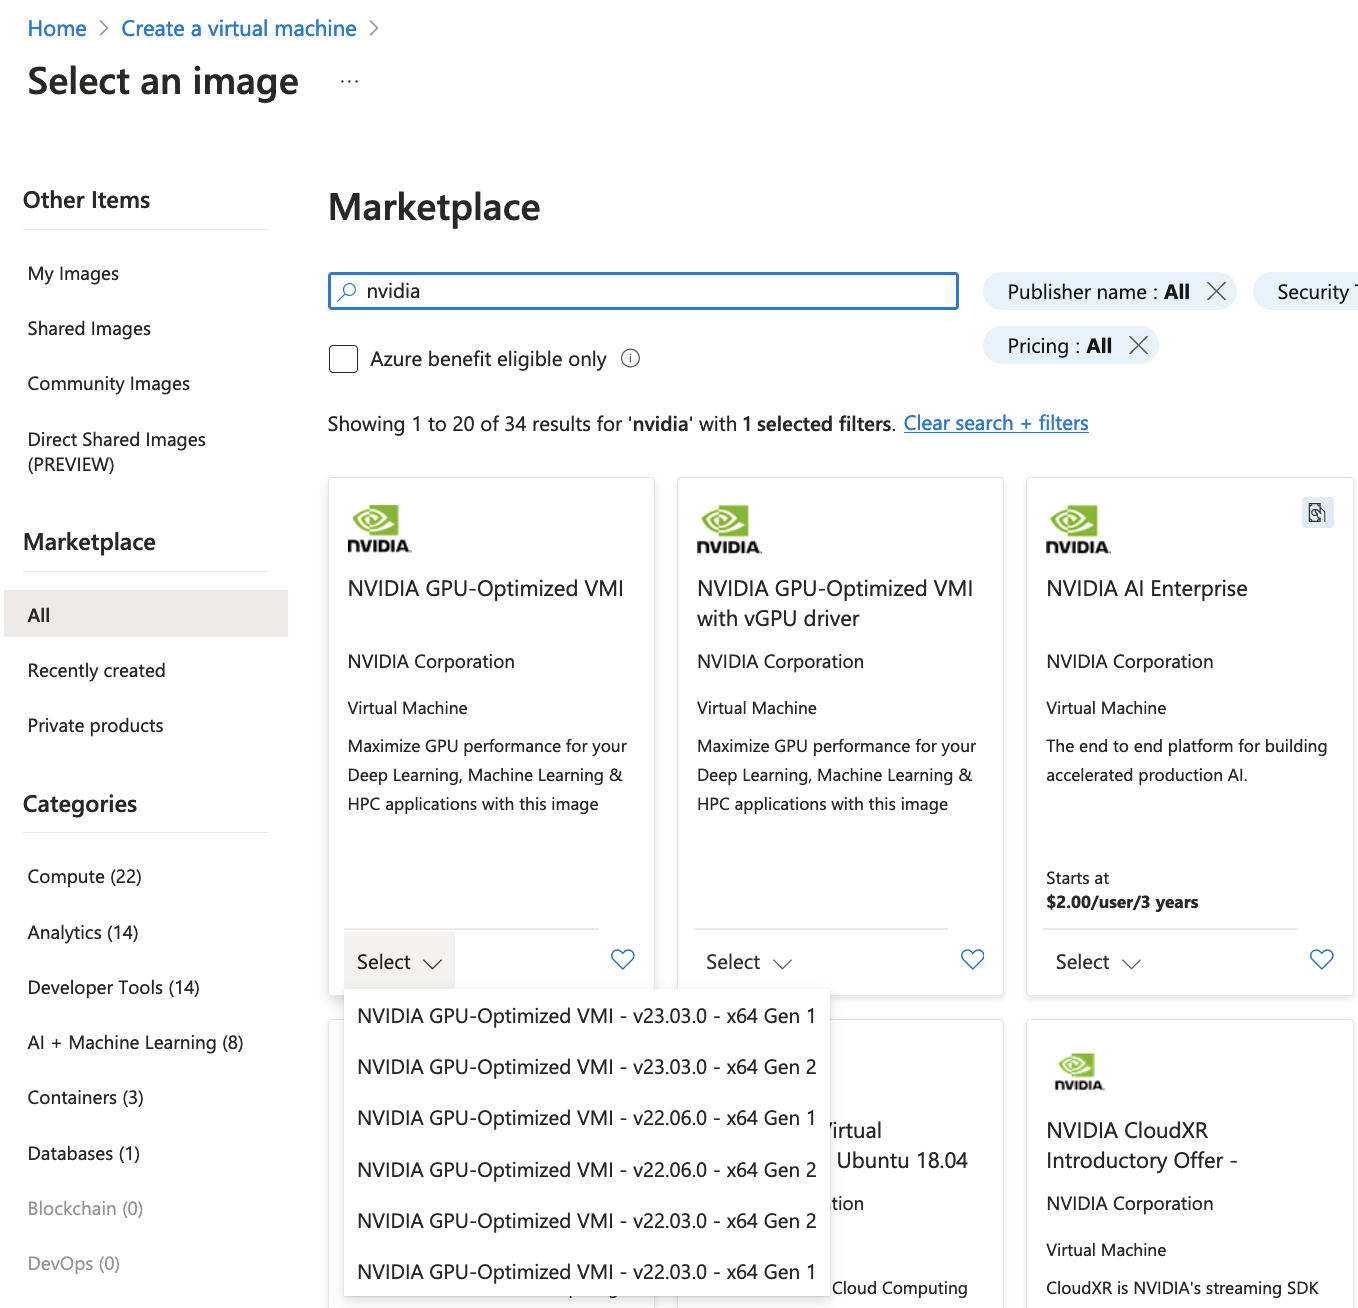
Task: Remove the Publisher name filter
Action: [x=1216, y=291]
